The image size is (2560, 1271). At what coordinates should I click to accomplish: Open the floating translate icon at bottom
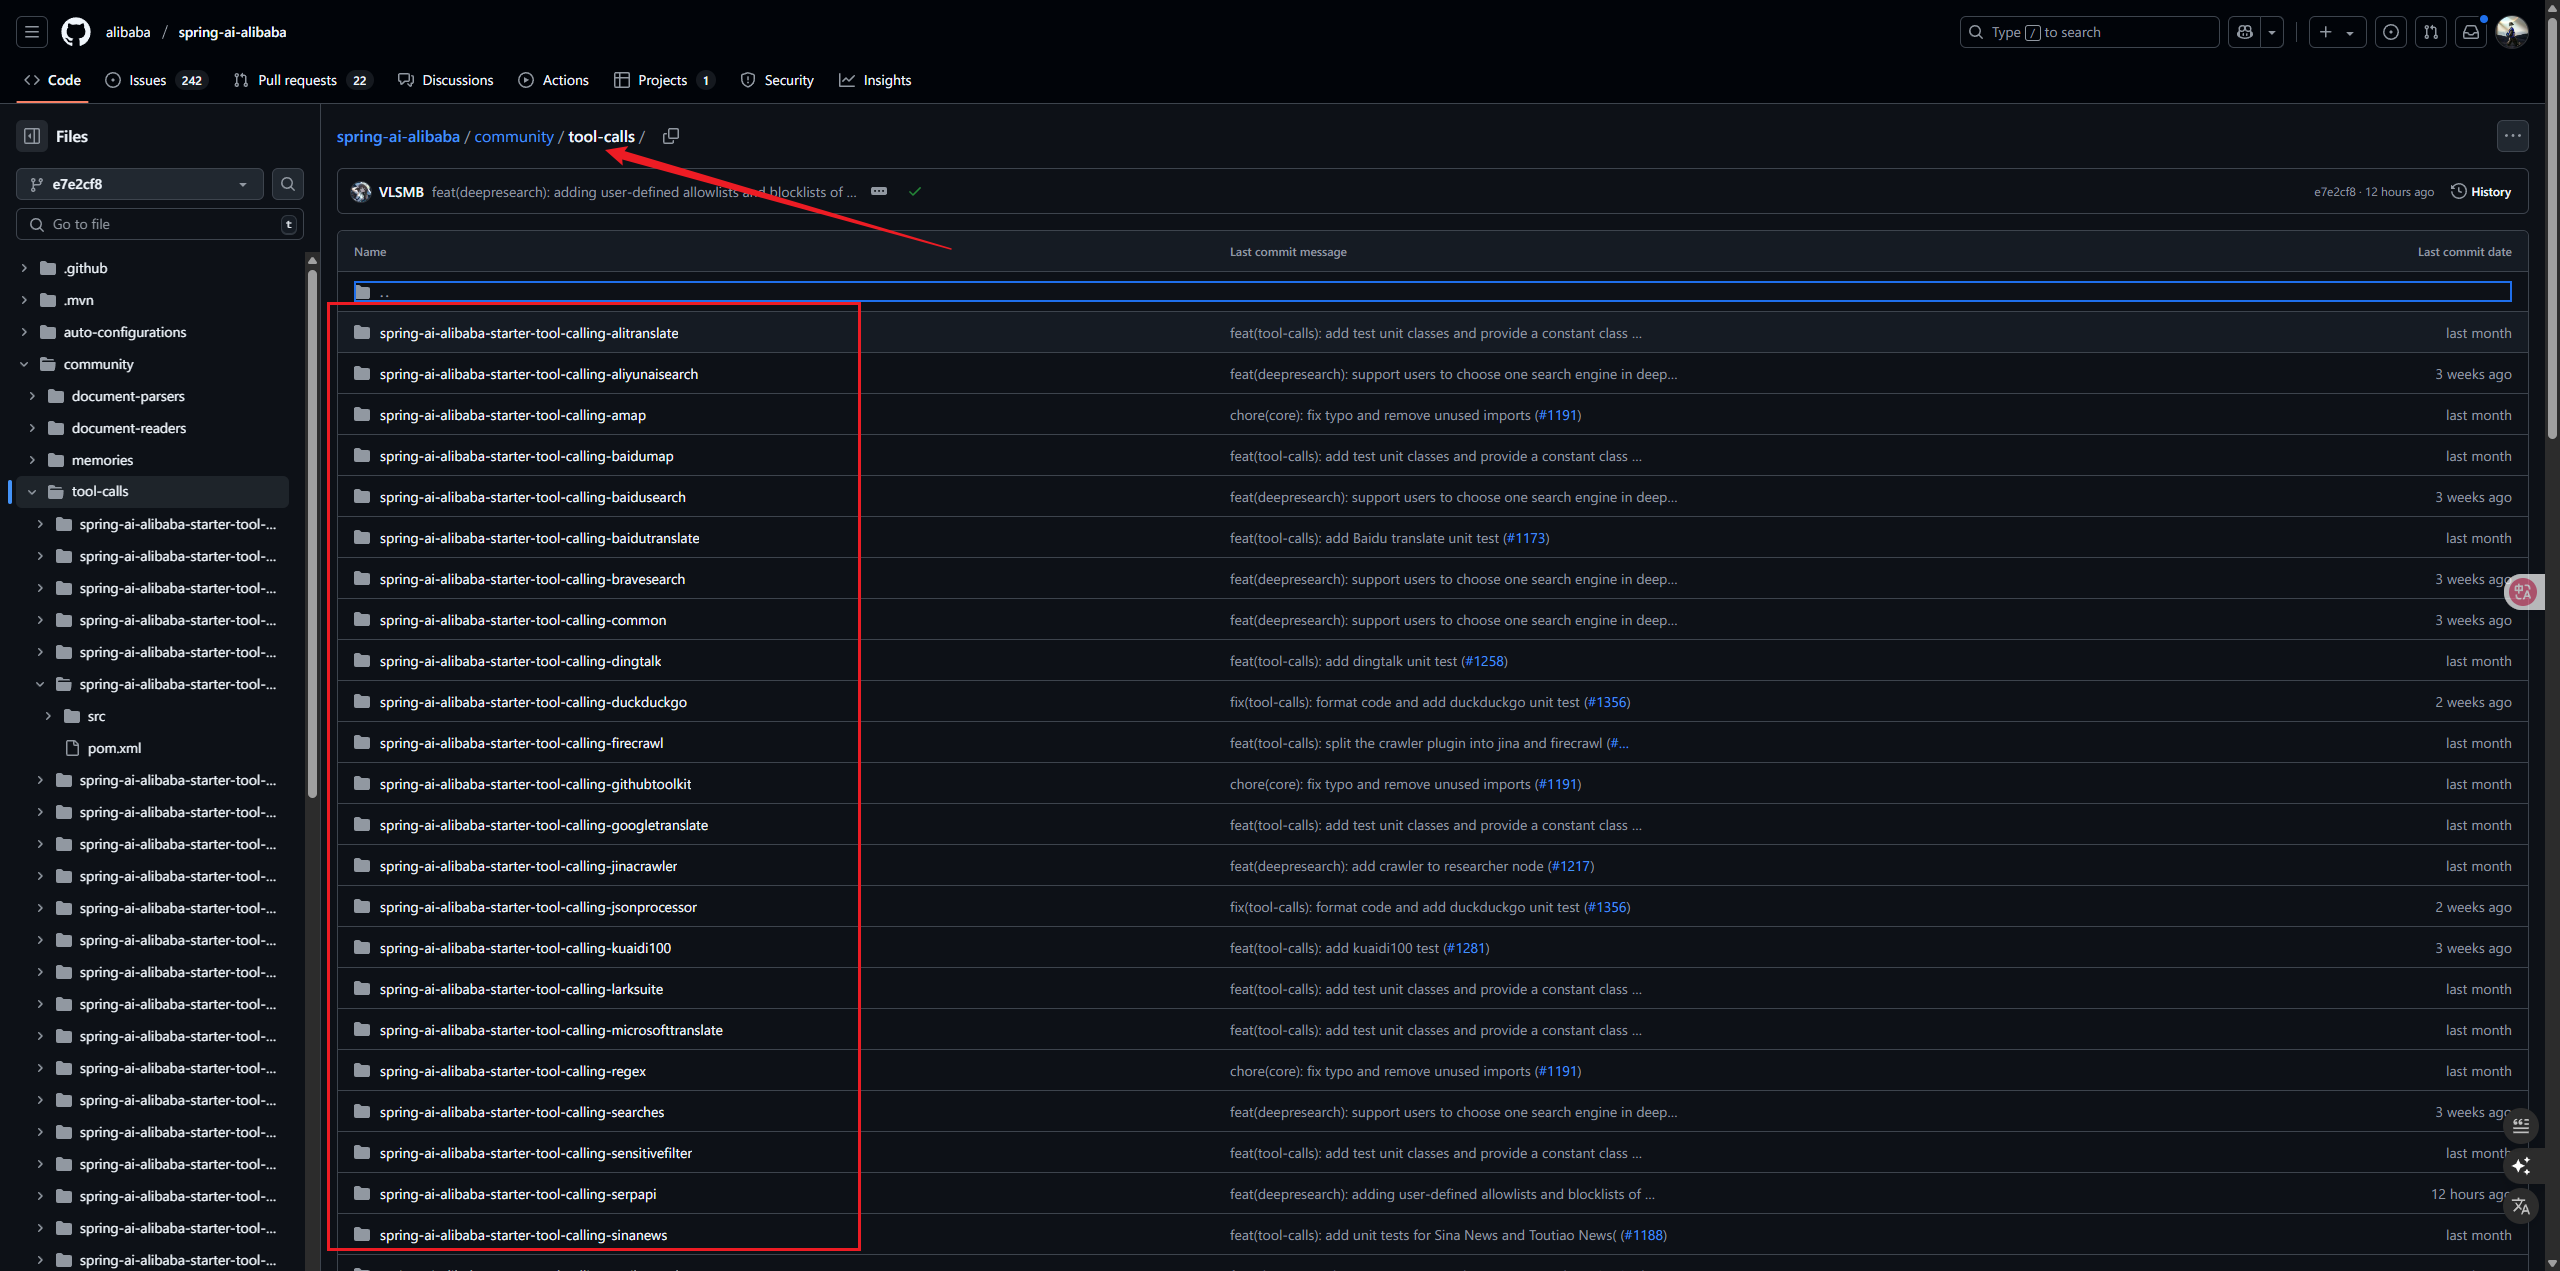(2521, 1206)
